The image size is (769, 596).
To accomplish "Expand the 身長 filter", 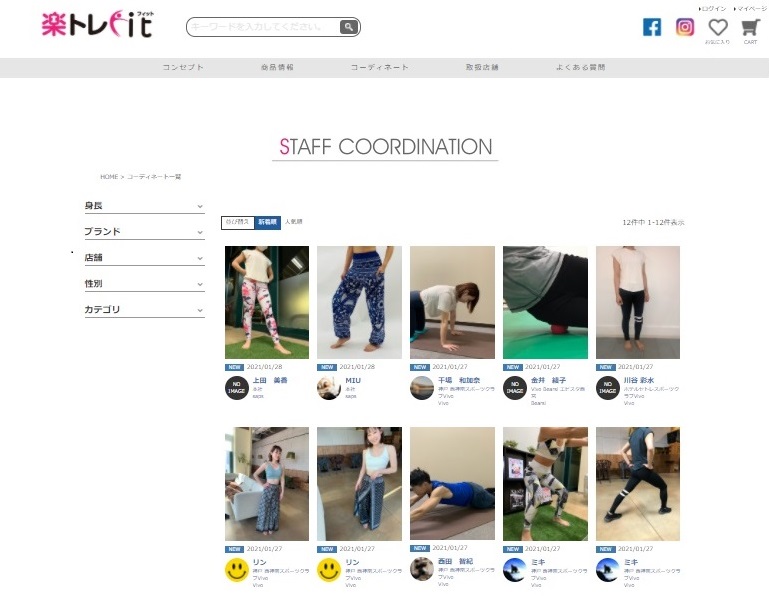I will click(144, 206).
